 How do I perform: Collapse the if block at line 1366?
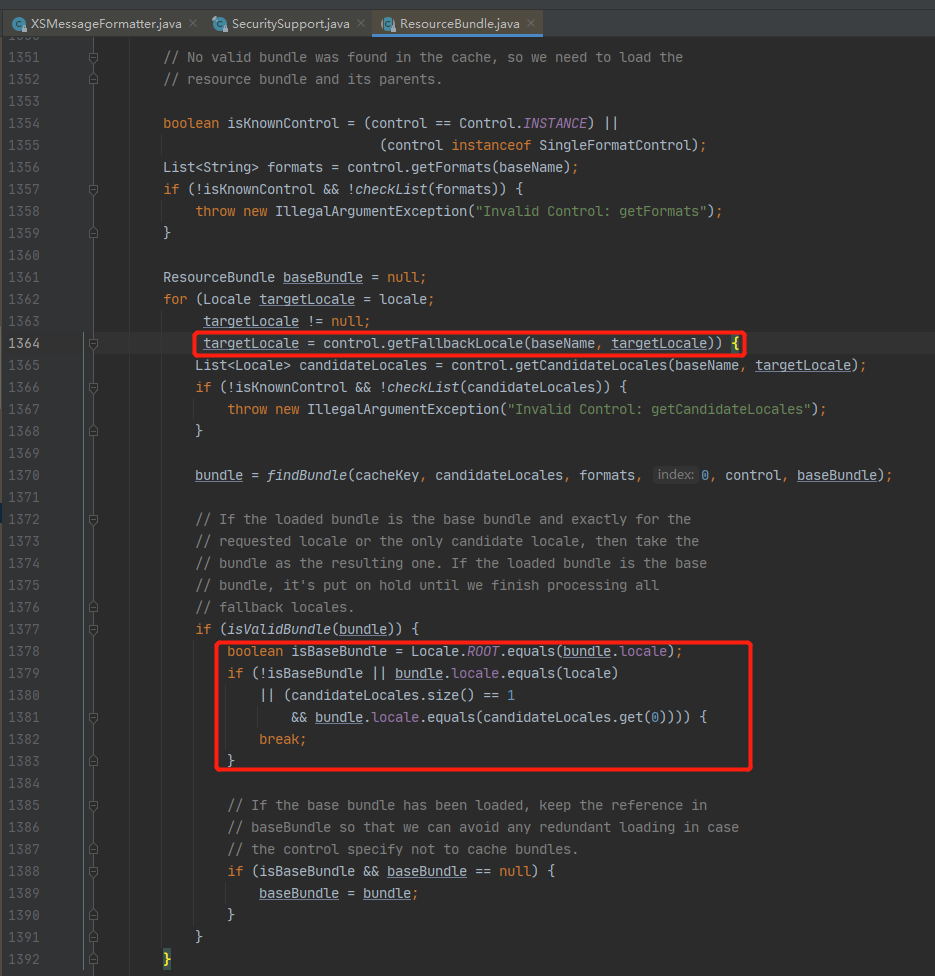tap(93, 387)
